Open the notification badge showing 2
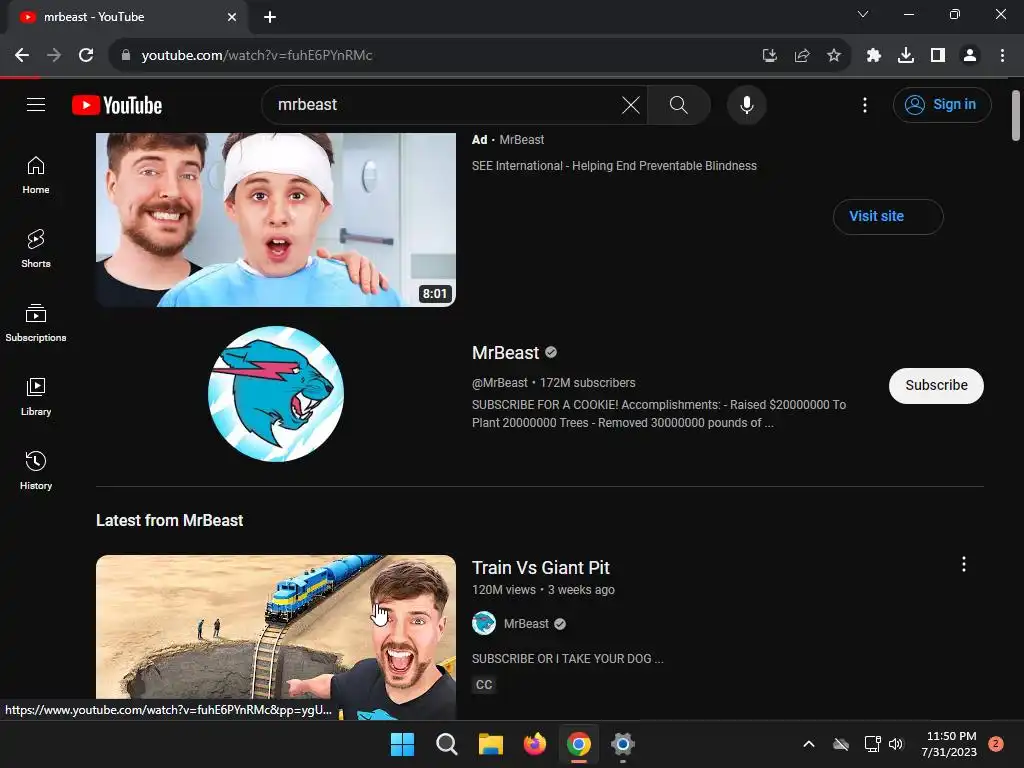1024x768 pixels. [x=995, y=744]
